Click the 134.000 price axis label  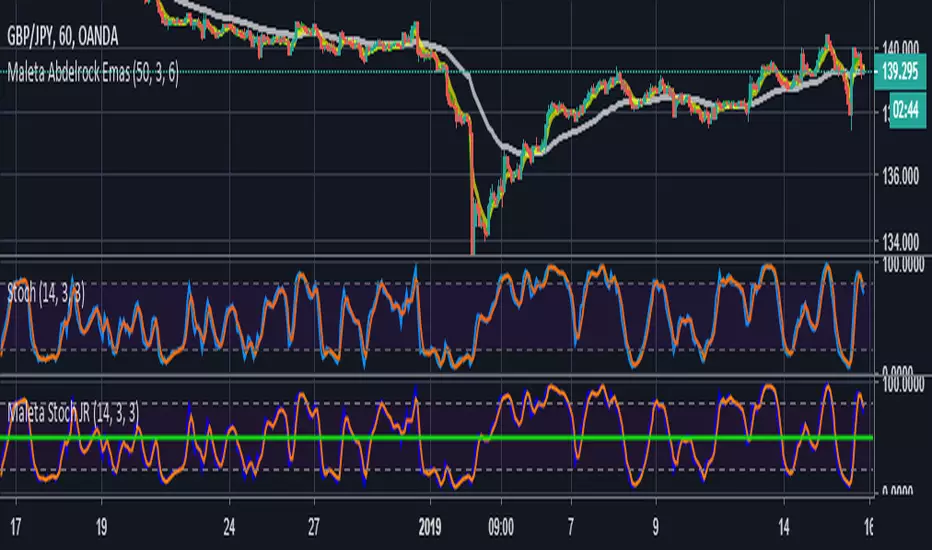[900, 242]
